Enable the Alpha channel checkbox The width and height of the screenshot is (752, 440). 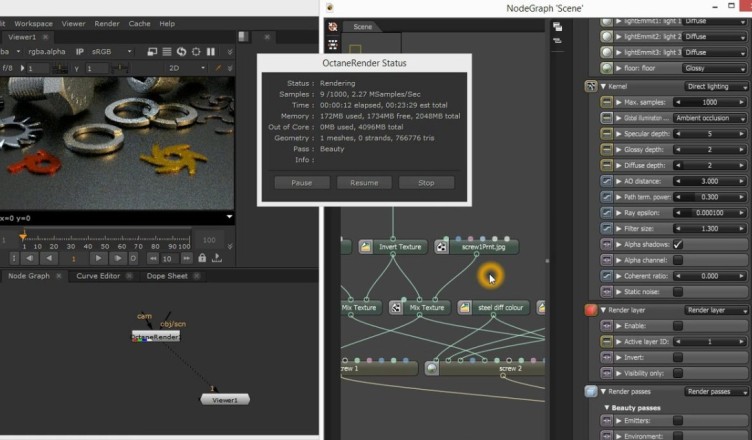point(678,260)
